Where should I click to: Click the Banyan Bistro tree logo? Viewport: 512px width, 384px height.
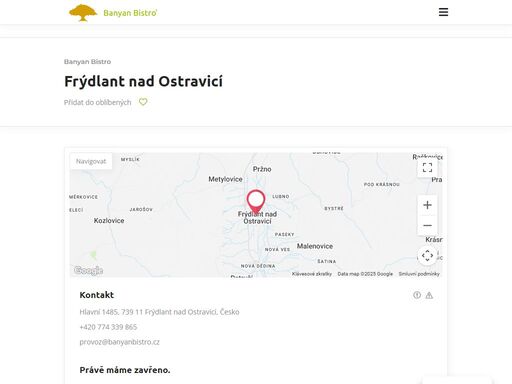coord(83,13)
